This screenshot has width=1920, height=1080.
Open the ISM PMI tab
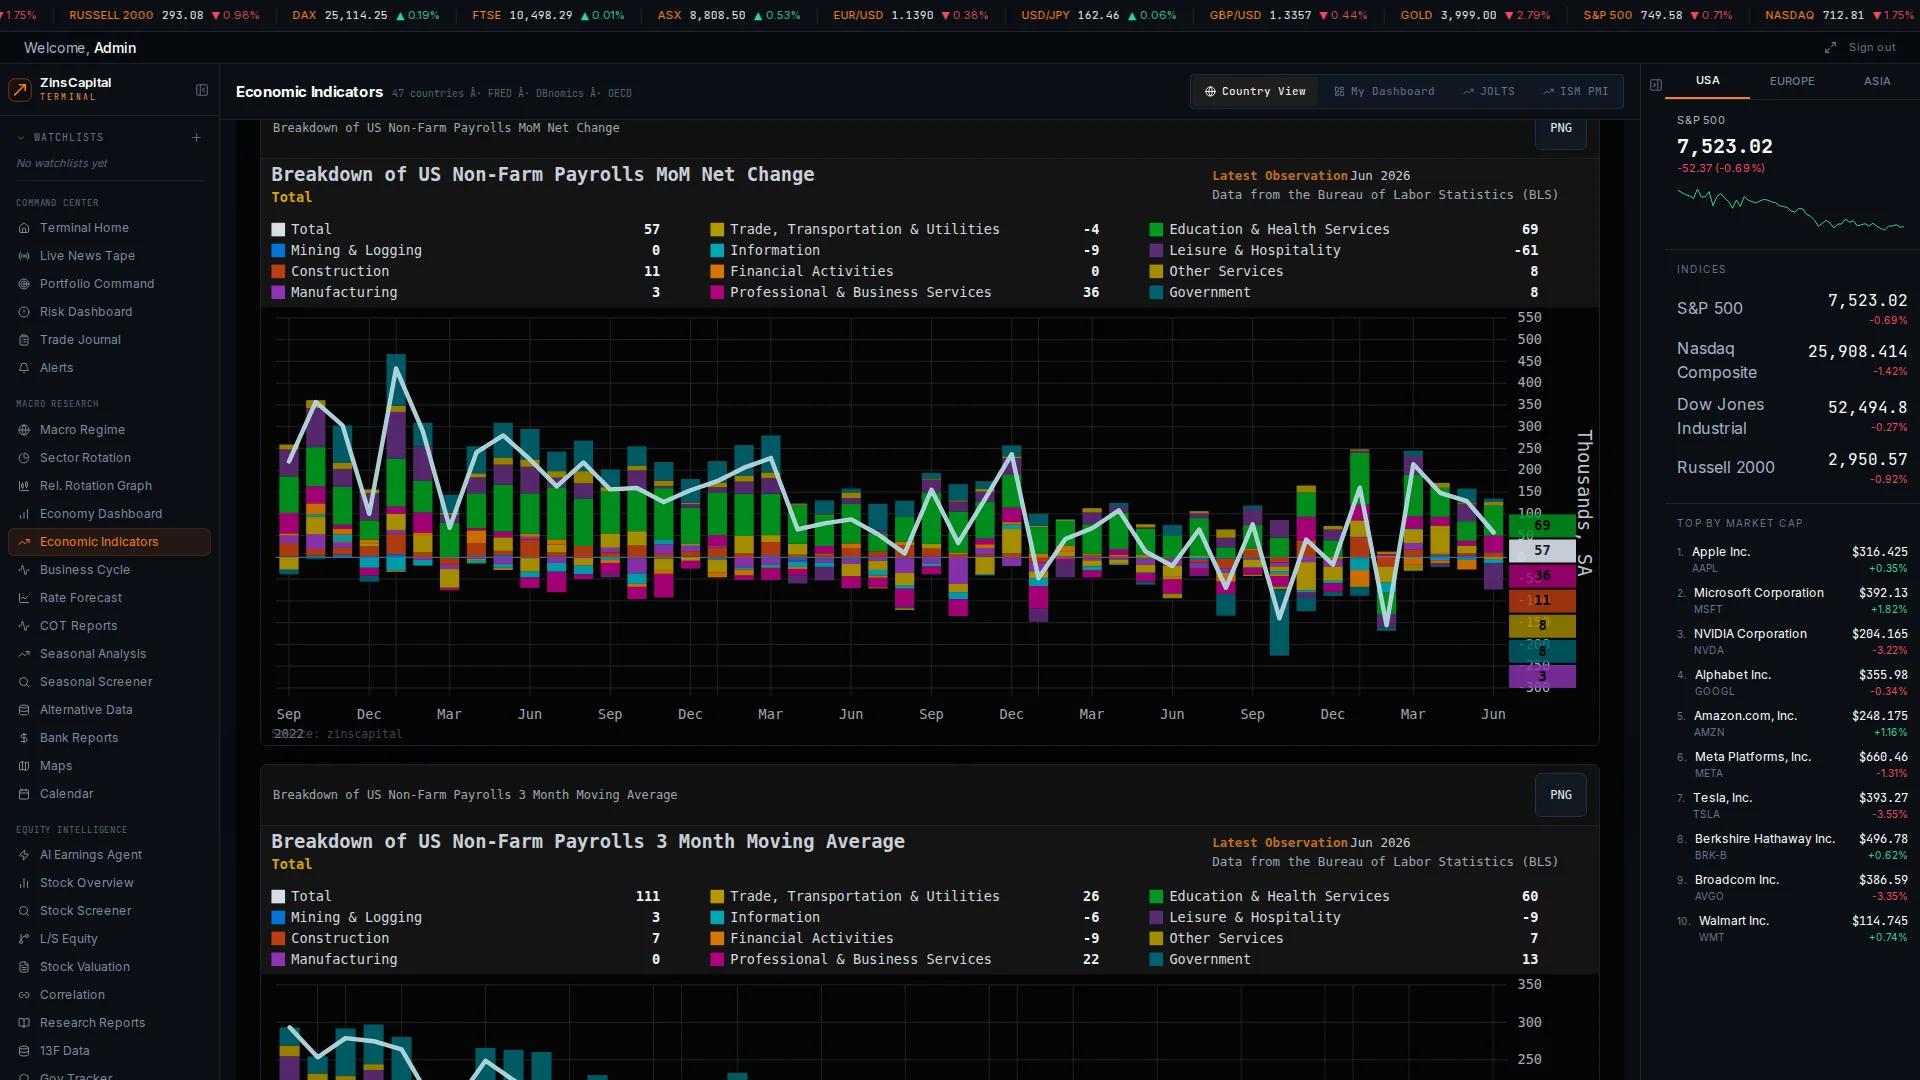(1576, 91)
